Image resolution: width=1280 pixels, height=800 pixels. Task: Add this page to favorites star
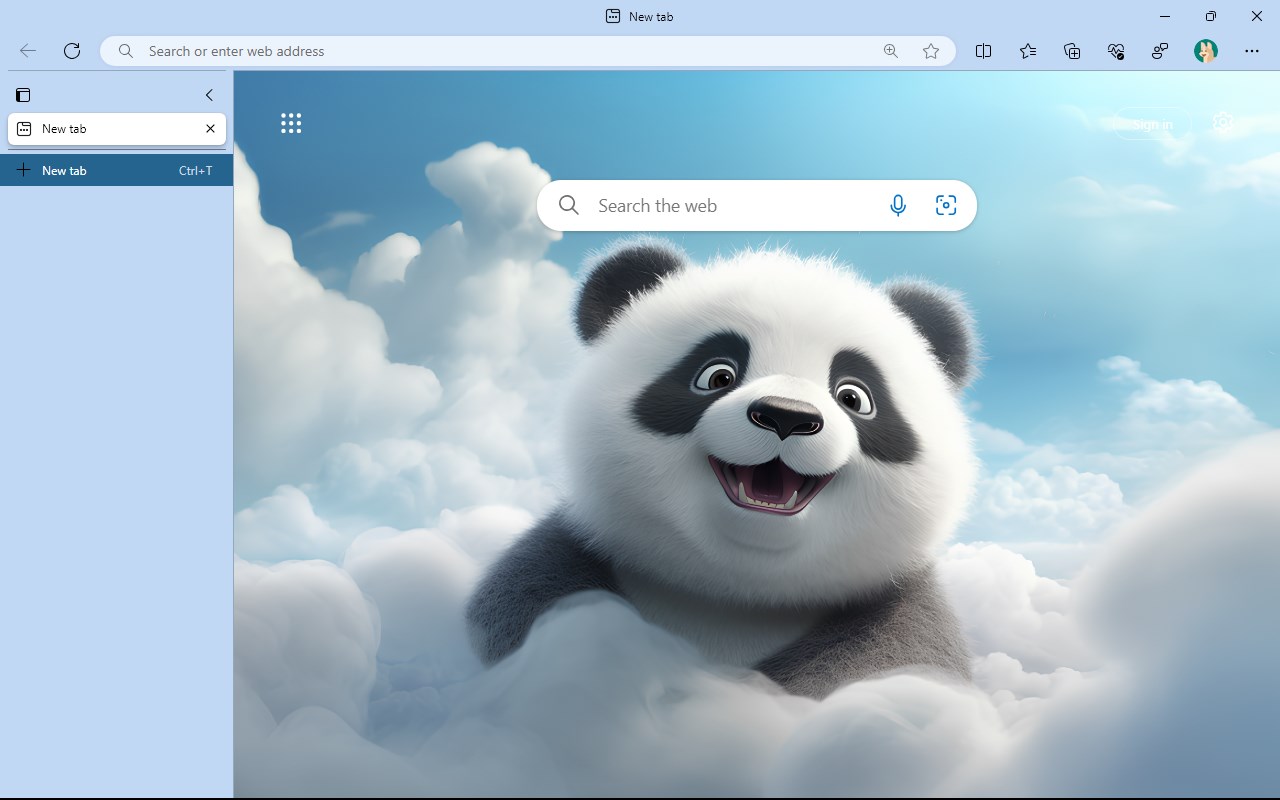tap(931, 51)
